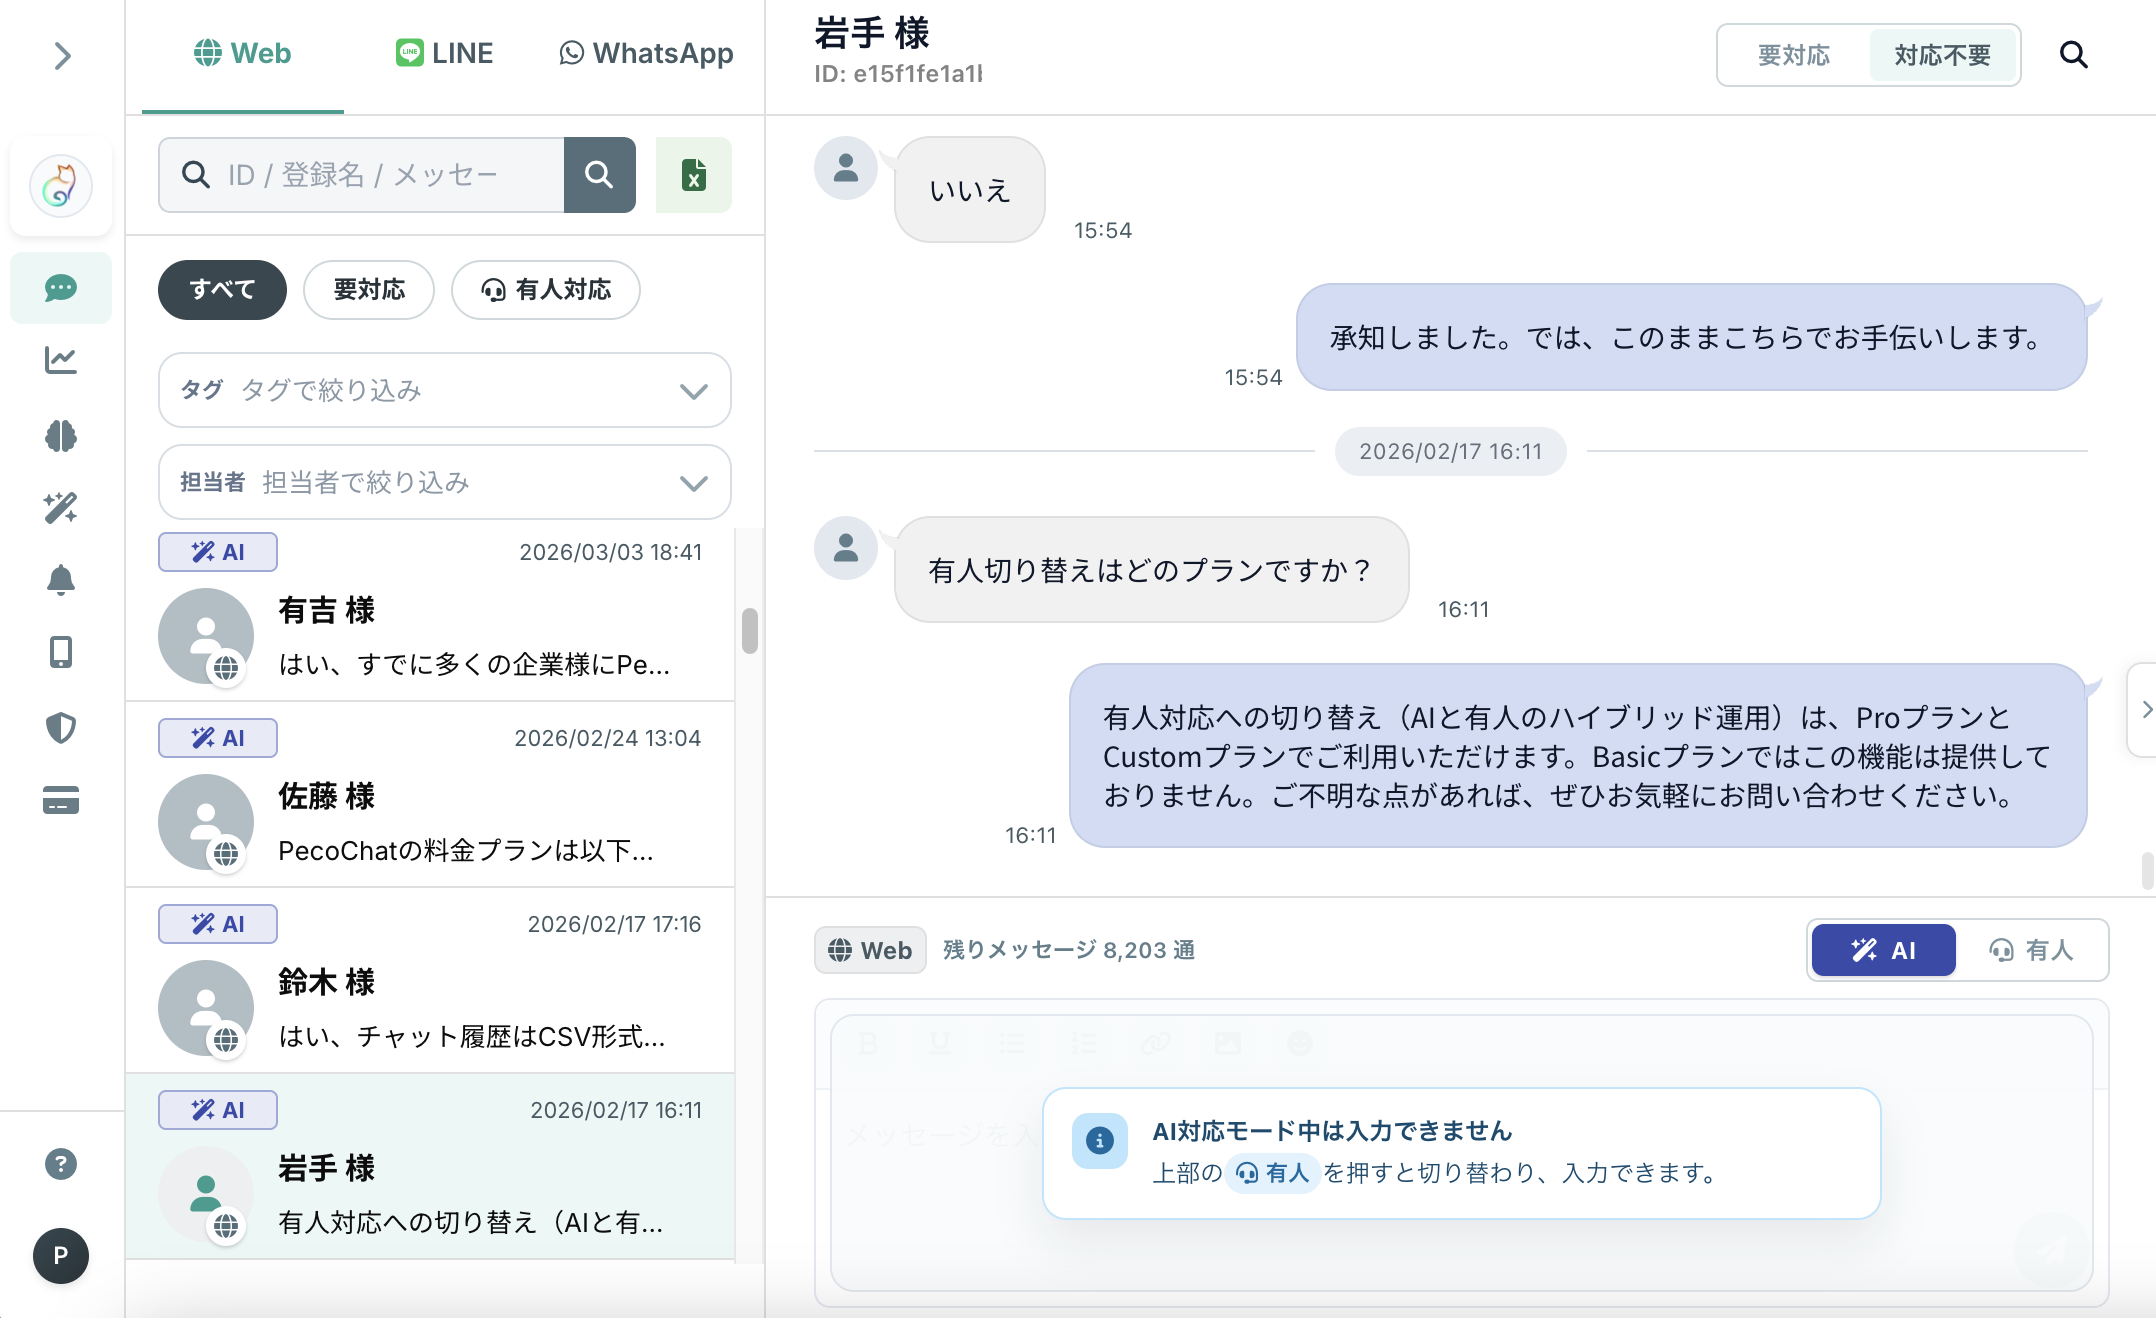Expand the left sidebar chevron
This screenshot has width=2156, height=1318.
tap(62, 56)
